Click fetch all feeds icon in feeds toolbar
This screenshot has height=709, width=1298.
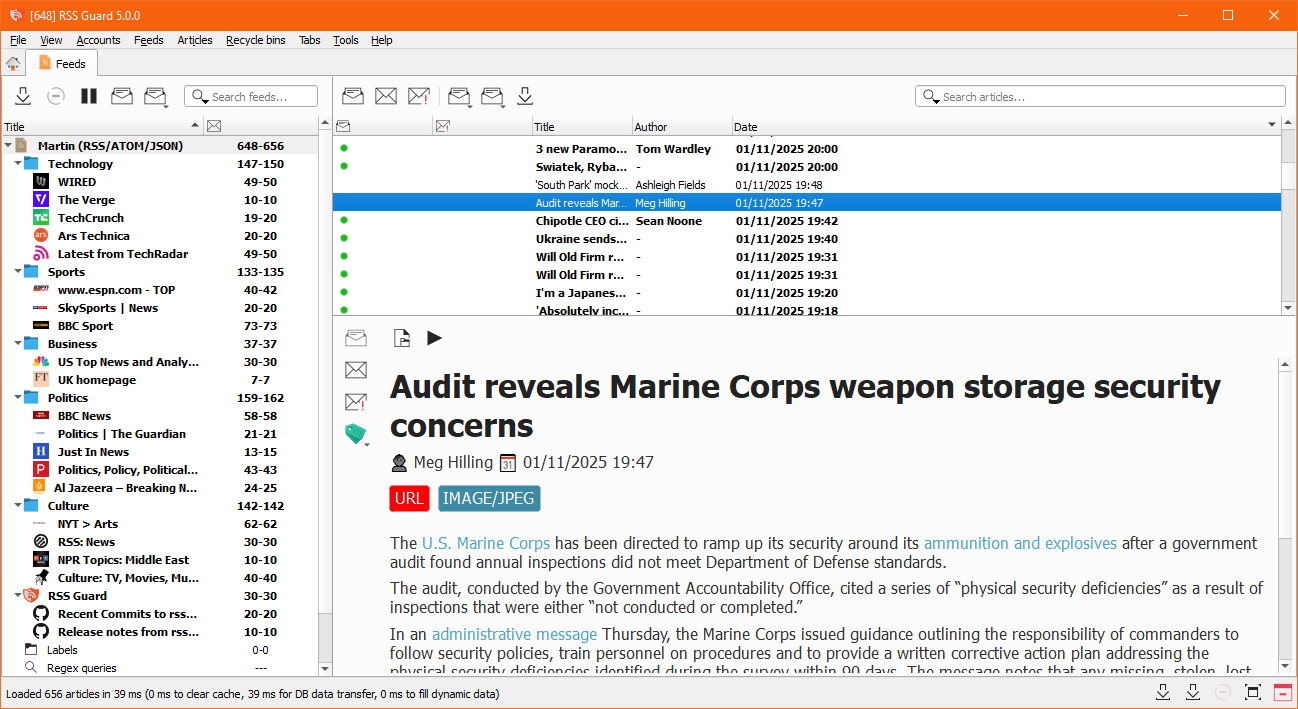[x=23, y=96]
